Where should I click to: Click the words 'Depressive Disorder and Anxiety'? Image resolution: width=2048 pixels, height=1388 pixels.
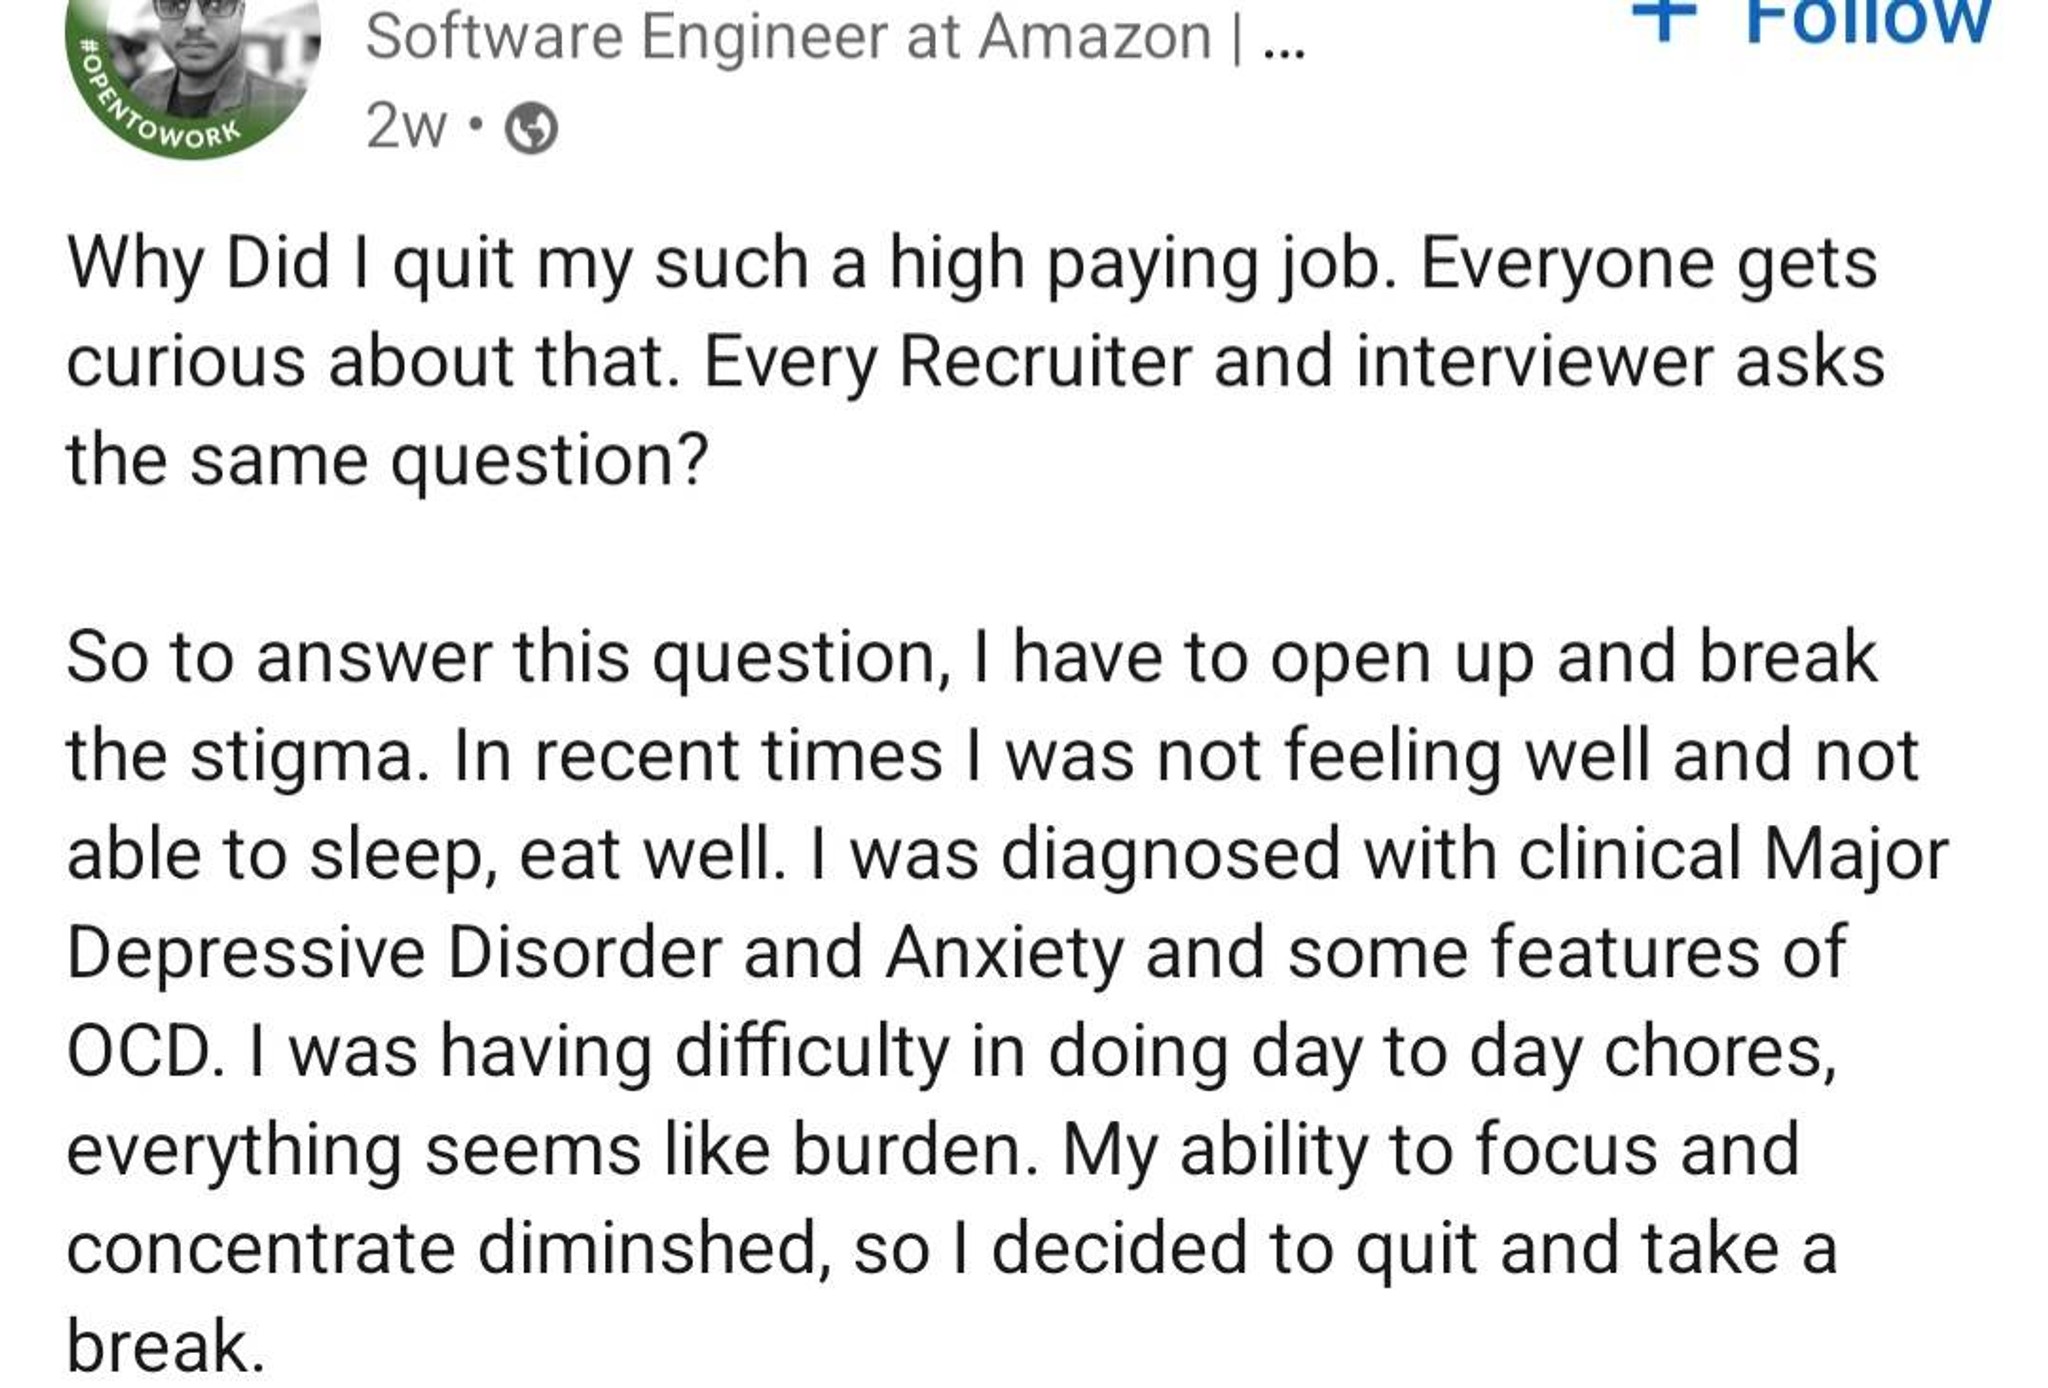click(596, 952)
